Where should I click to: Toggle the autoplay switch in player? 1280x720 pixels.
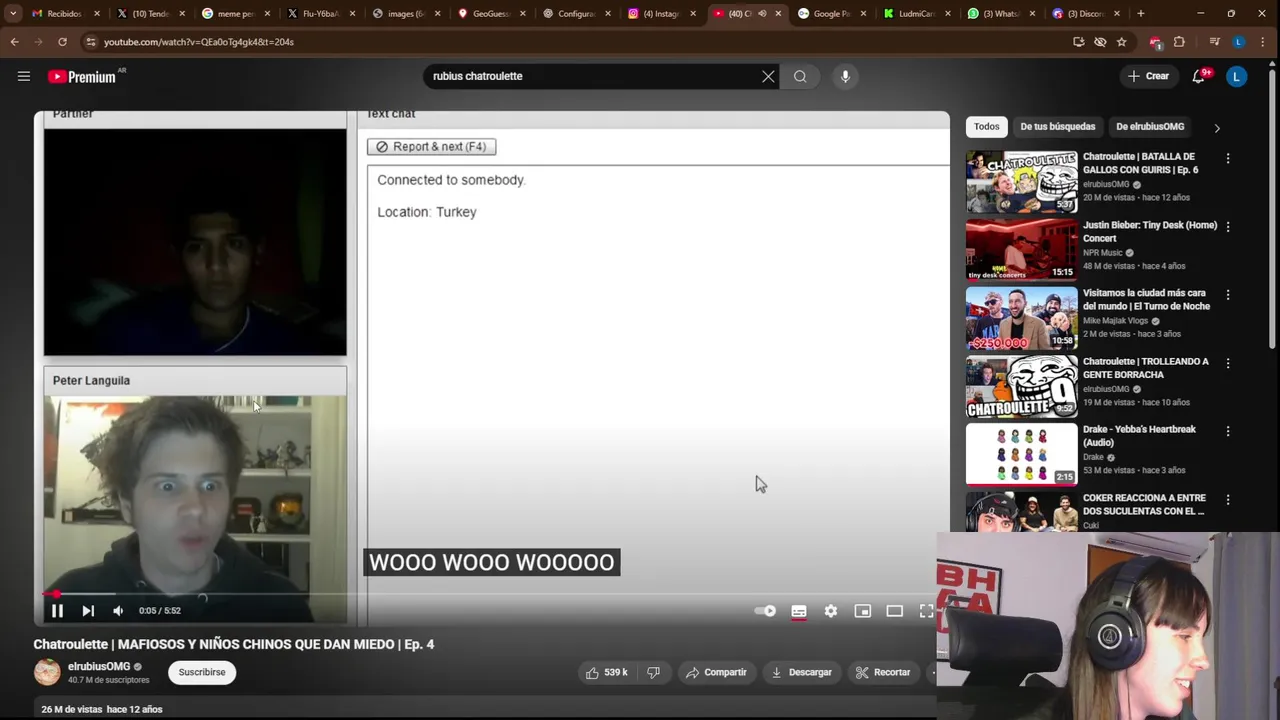[x=767, y=611]
